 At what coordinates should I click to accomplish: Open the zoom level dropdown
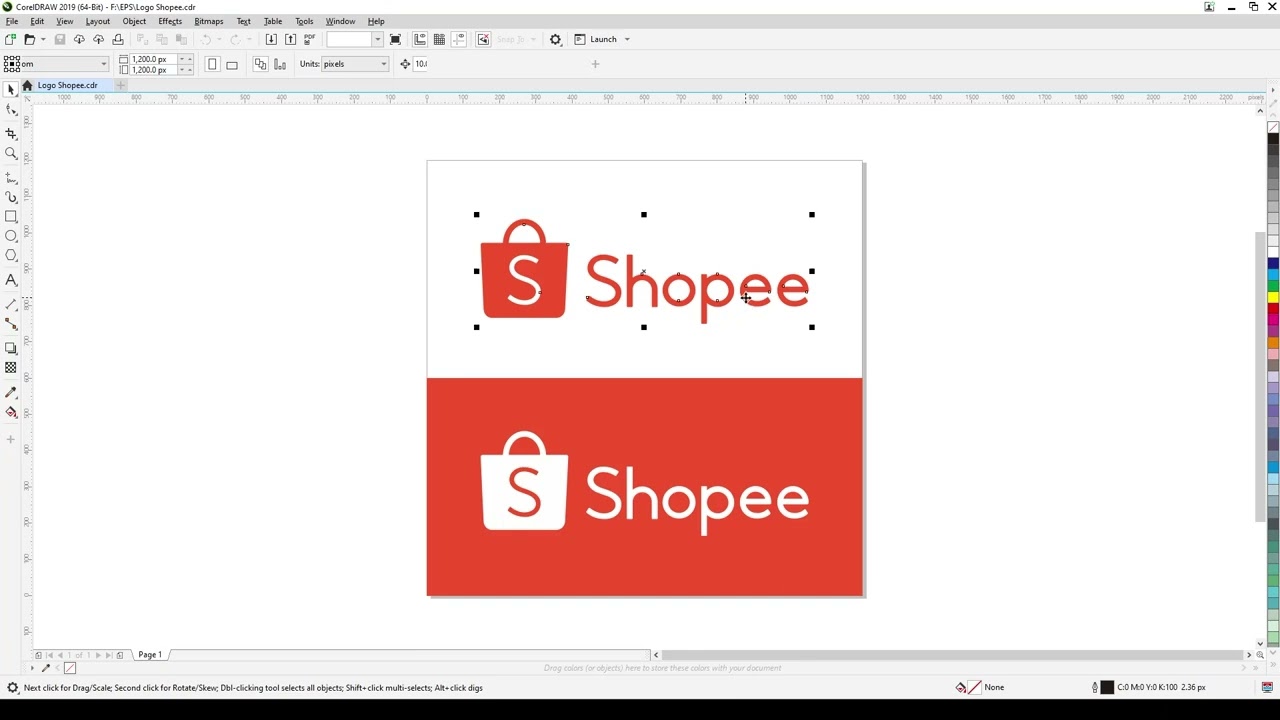[x=377, y=39]
